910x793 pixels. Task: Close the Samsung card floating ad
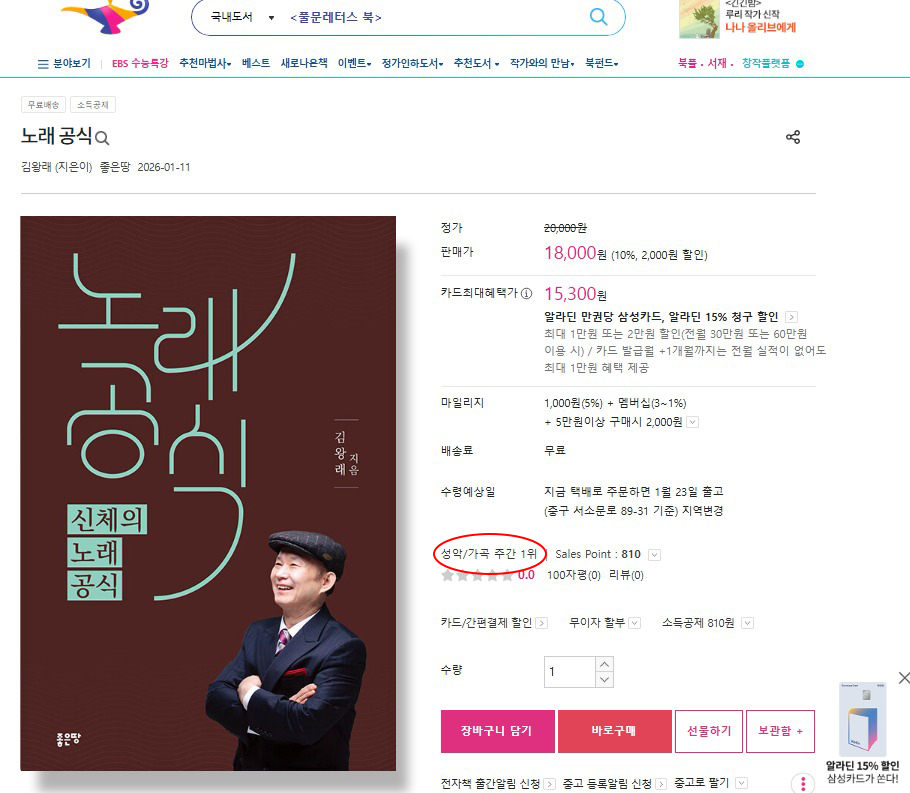pos(904,677)
